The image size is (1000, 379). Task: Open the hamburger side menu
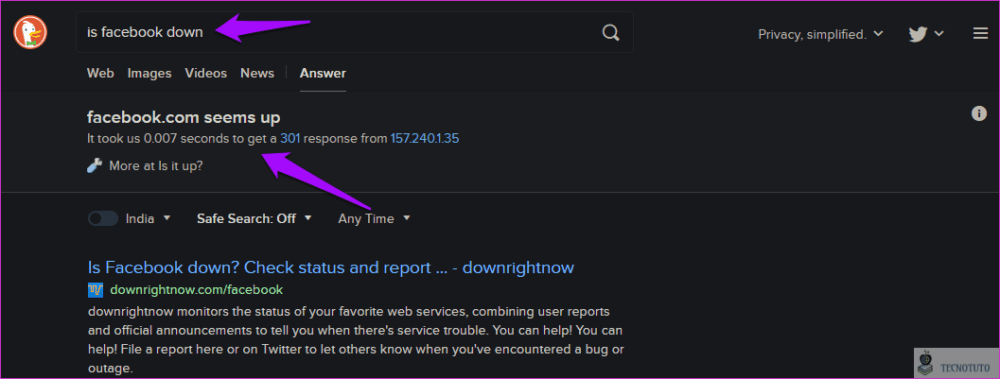(980, 33)
